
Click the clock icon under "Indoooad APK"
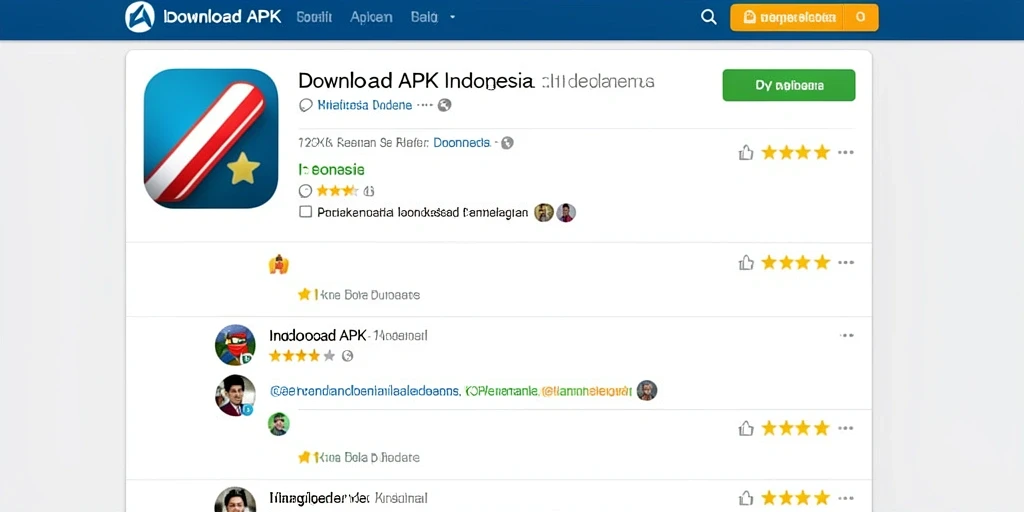[x=347, y=356]
